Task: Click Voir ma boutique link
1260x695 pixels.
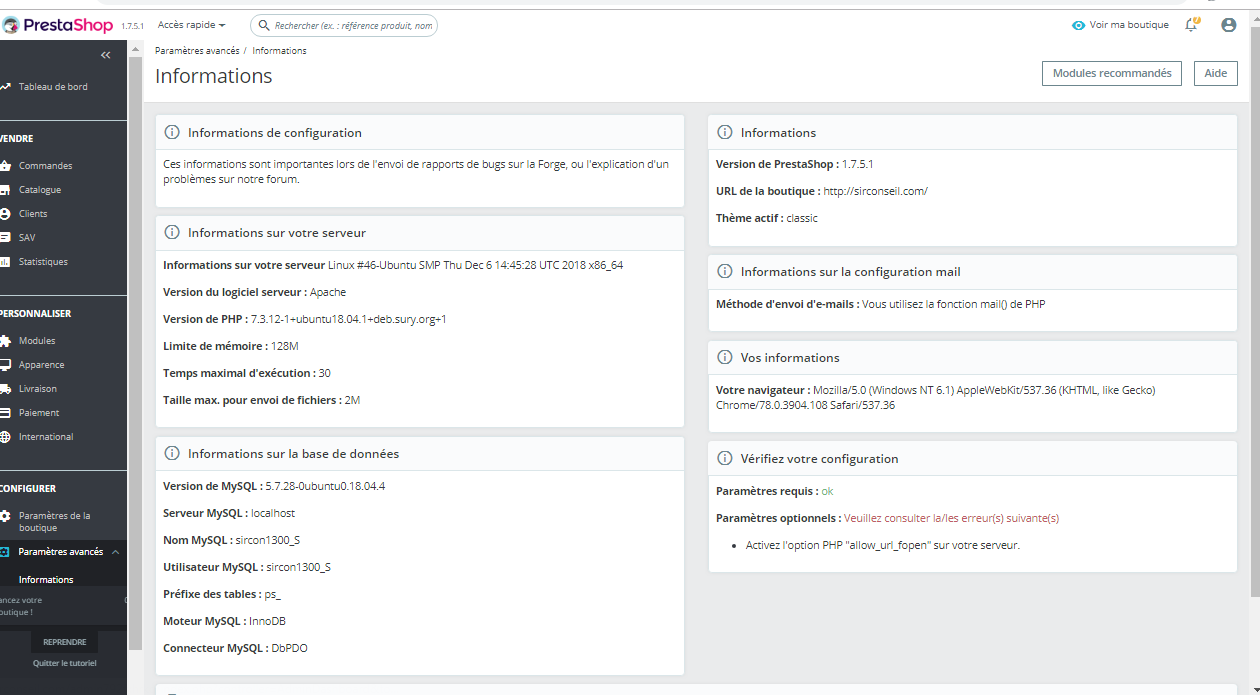Action: pos(1129,25)
